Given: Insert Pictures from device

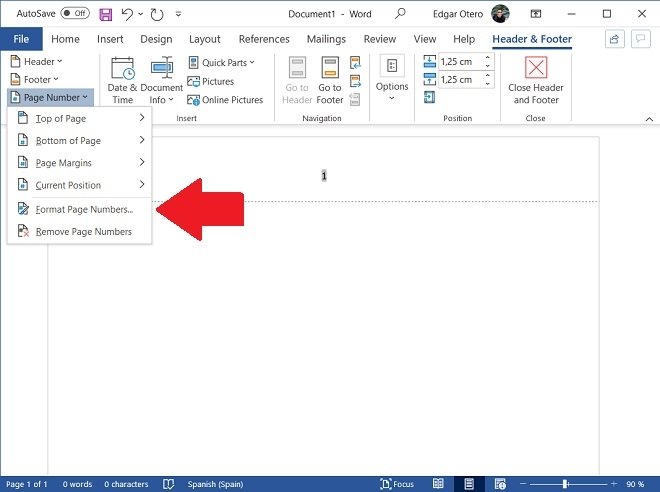Looking at the screenshot, I should [210, 81].
